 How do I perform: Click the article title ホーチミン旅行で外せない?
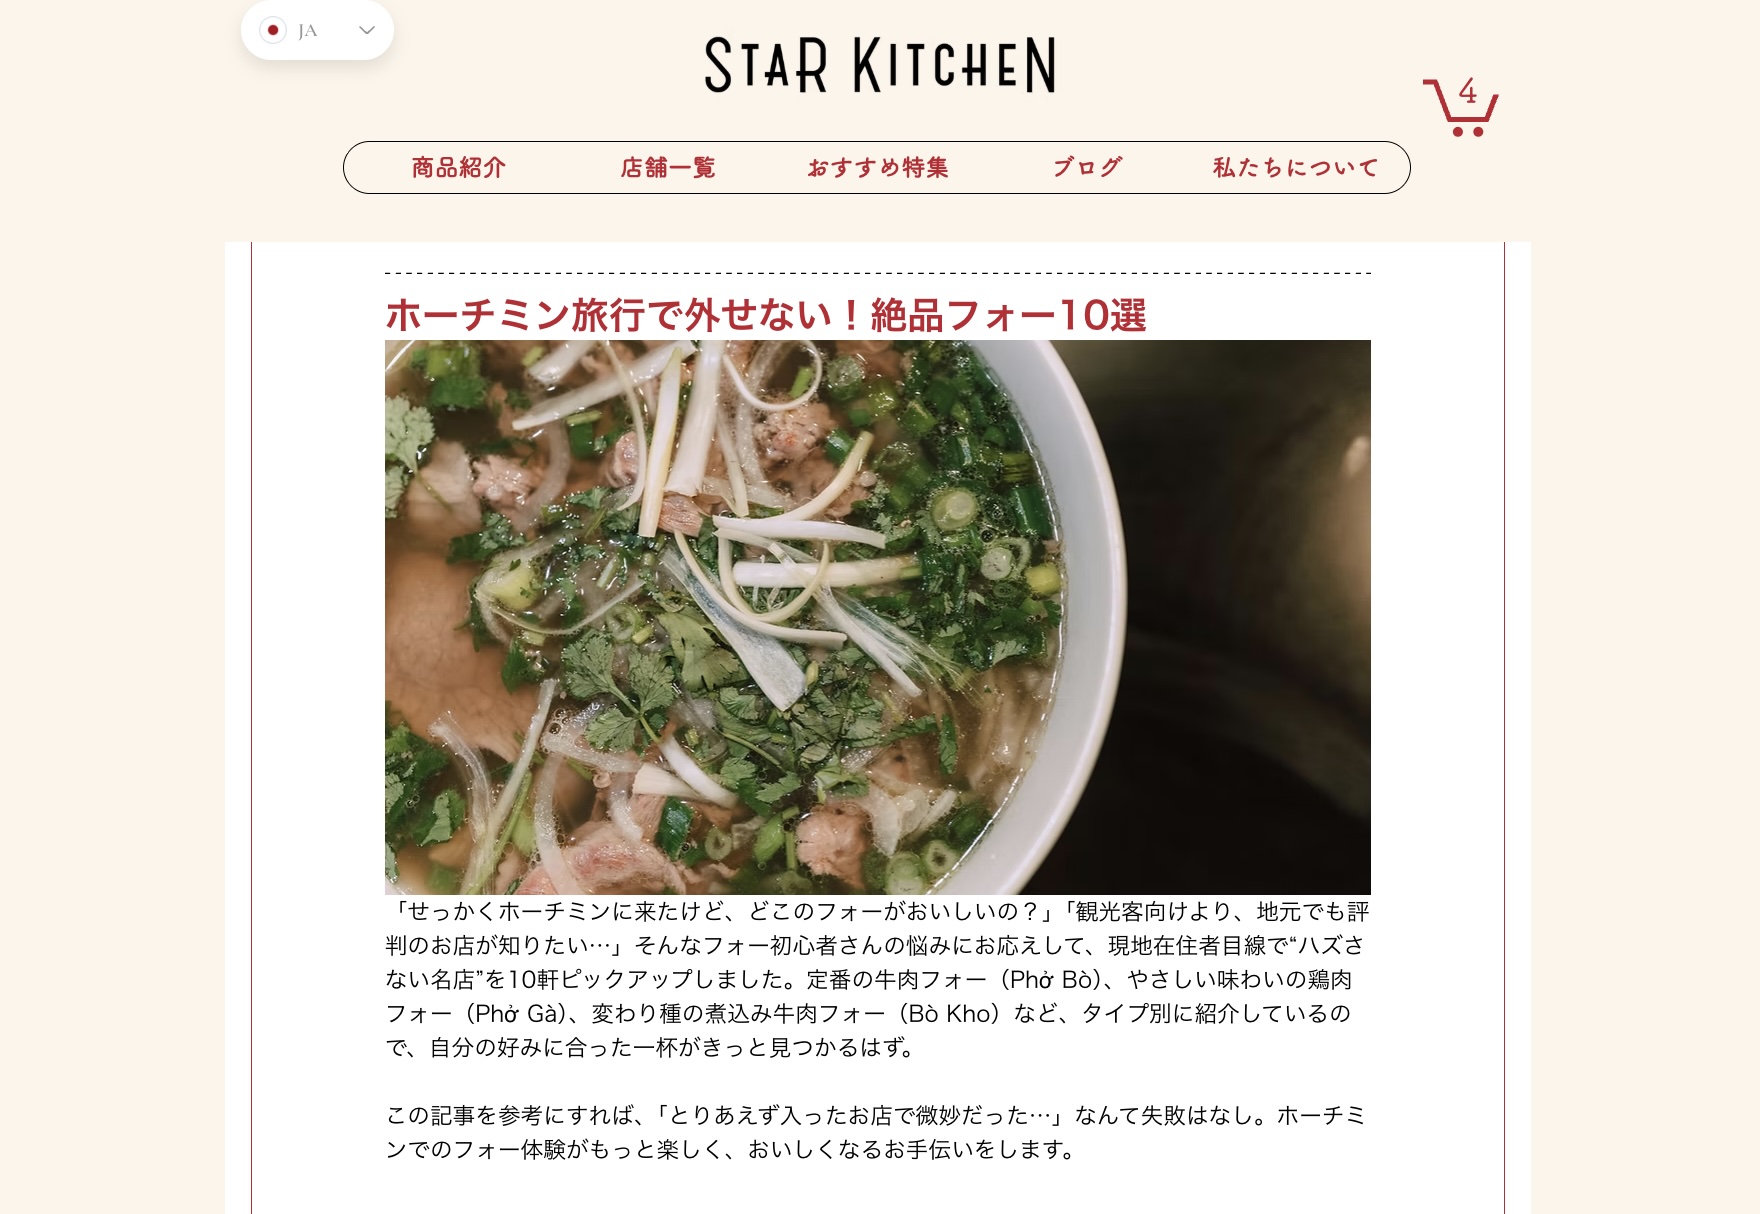pos(766,315)
